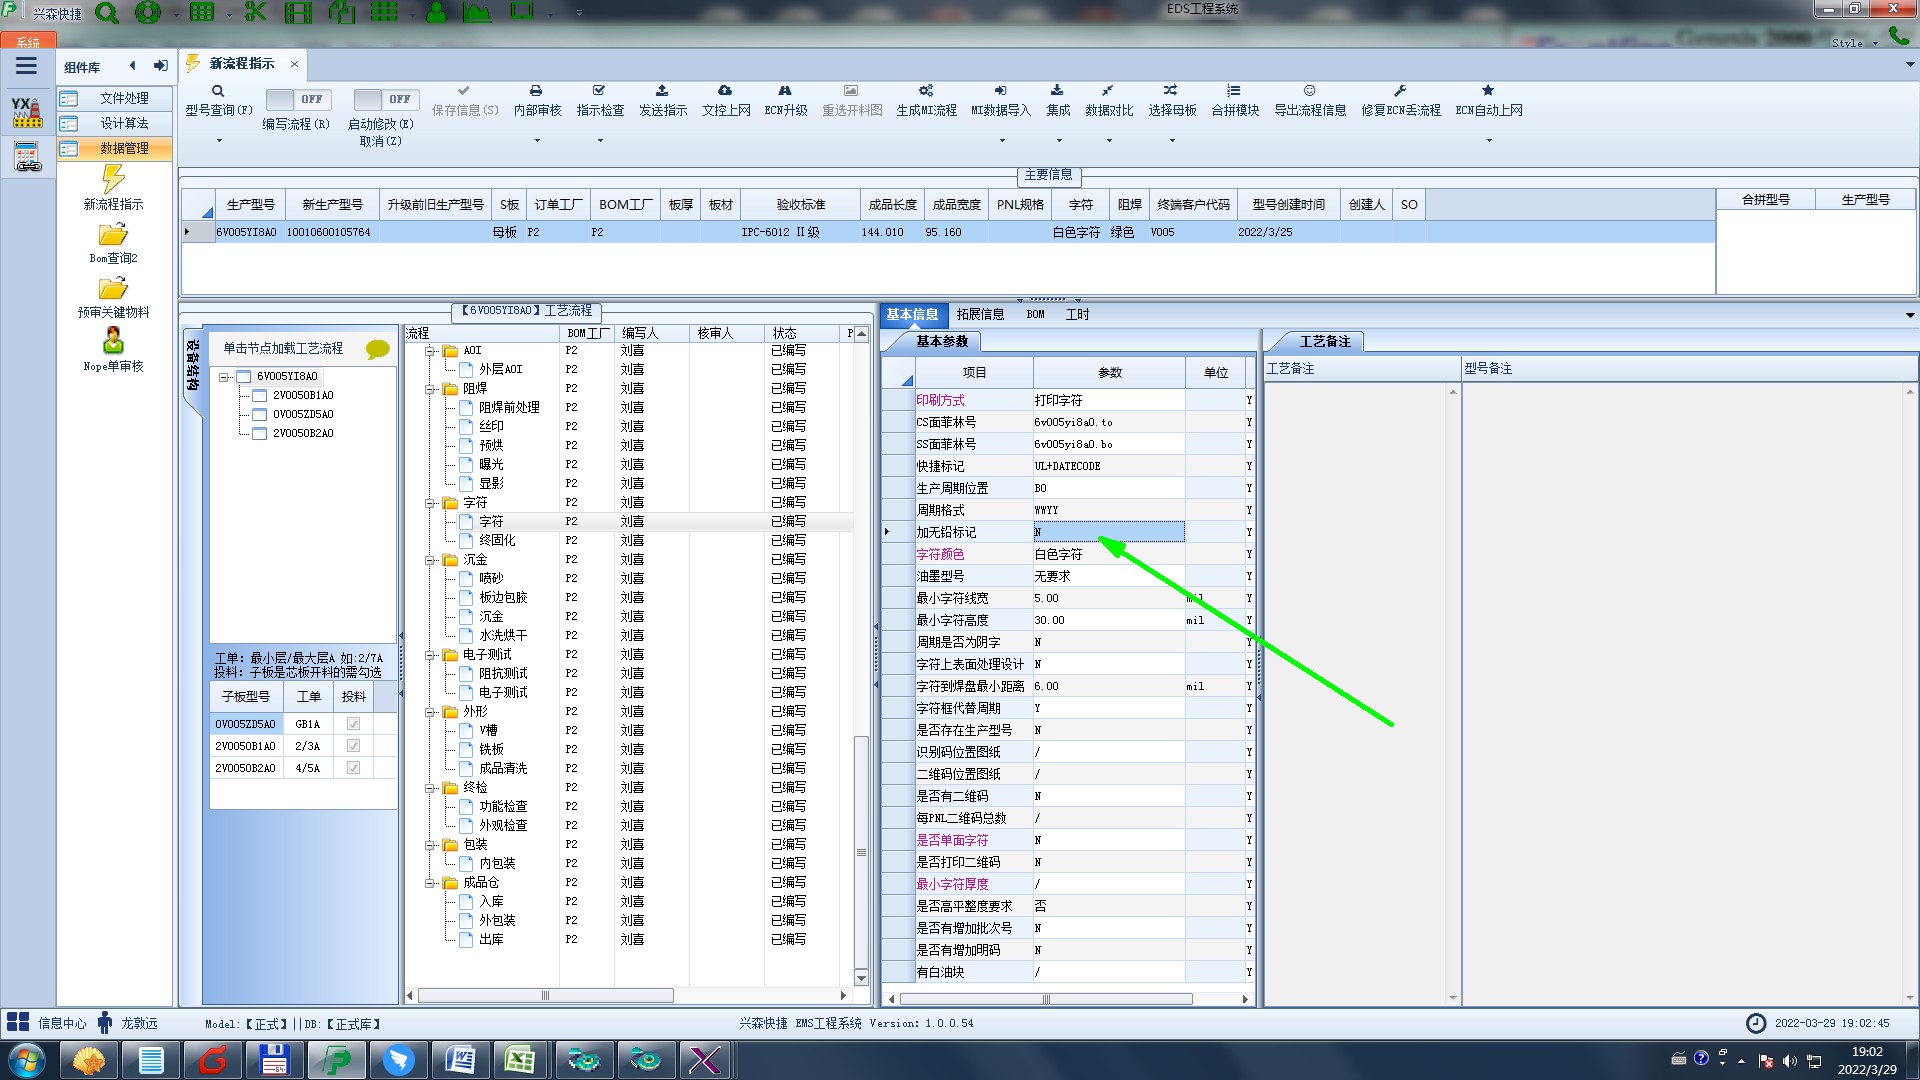Open 新流程指示 lightning shortcut in sidebar
The height and width of the screenshot is (1080, 1920).
coord(113,179)
